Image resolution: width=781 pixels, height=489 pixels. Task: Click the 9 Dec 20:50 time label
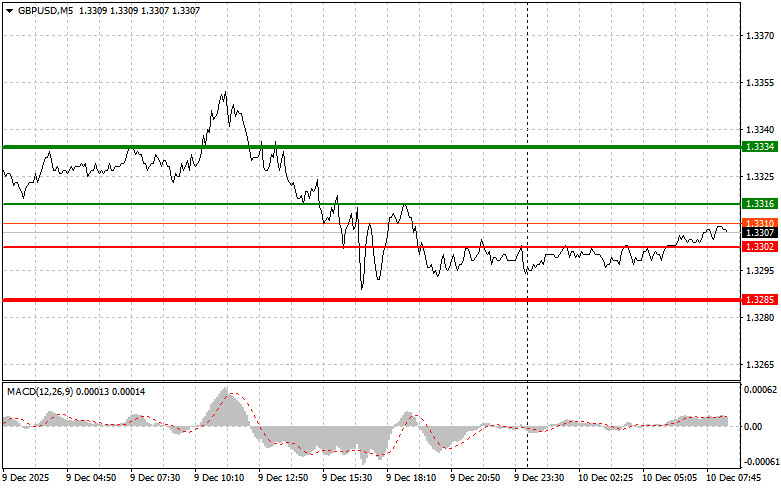coord(475,478)
